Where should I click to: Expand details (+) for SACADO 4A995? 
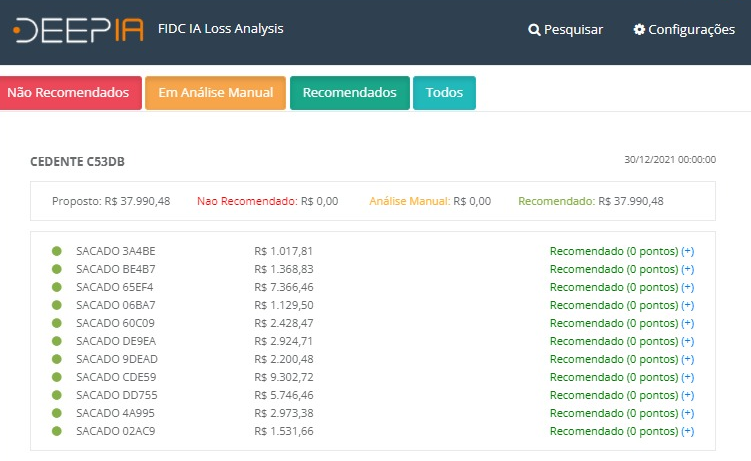687,413
